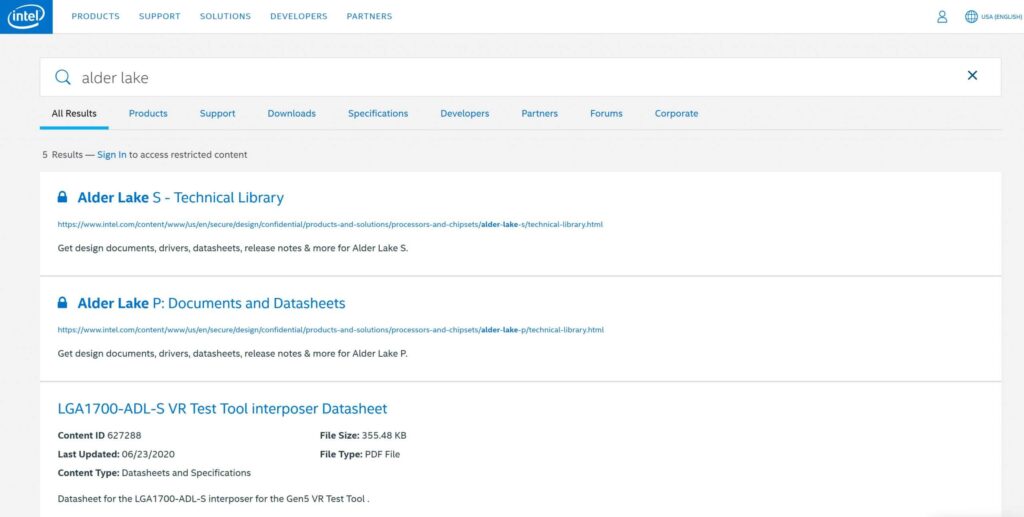
Task: Click the Alder Lake P description text
Action: [232, 354]
